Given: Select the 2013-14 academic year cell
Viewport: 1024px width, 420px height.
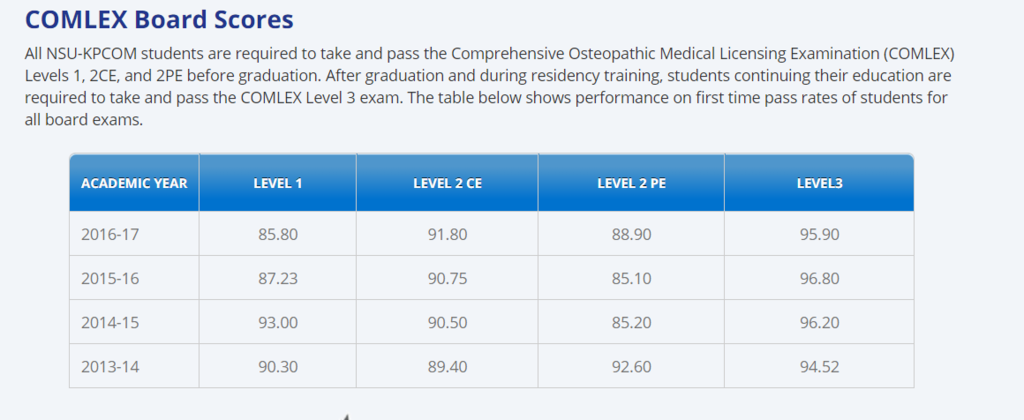Looking at the screenshot, I should [109, 367].
